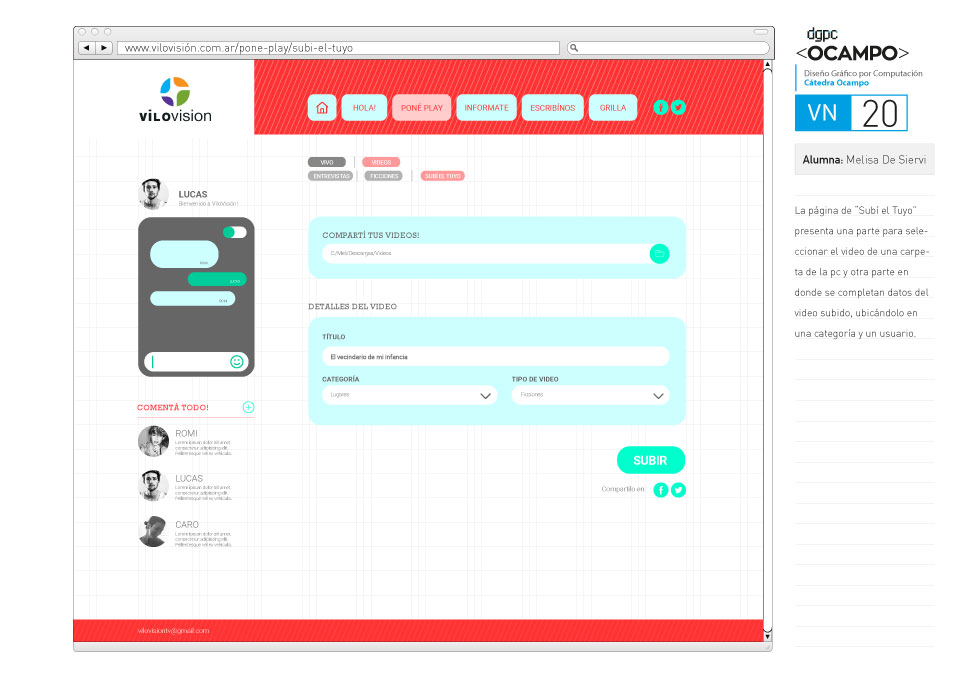Share on Twitter below the SUBIR button
The image size is (960, 678).
click(678, 490)
